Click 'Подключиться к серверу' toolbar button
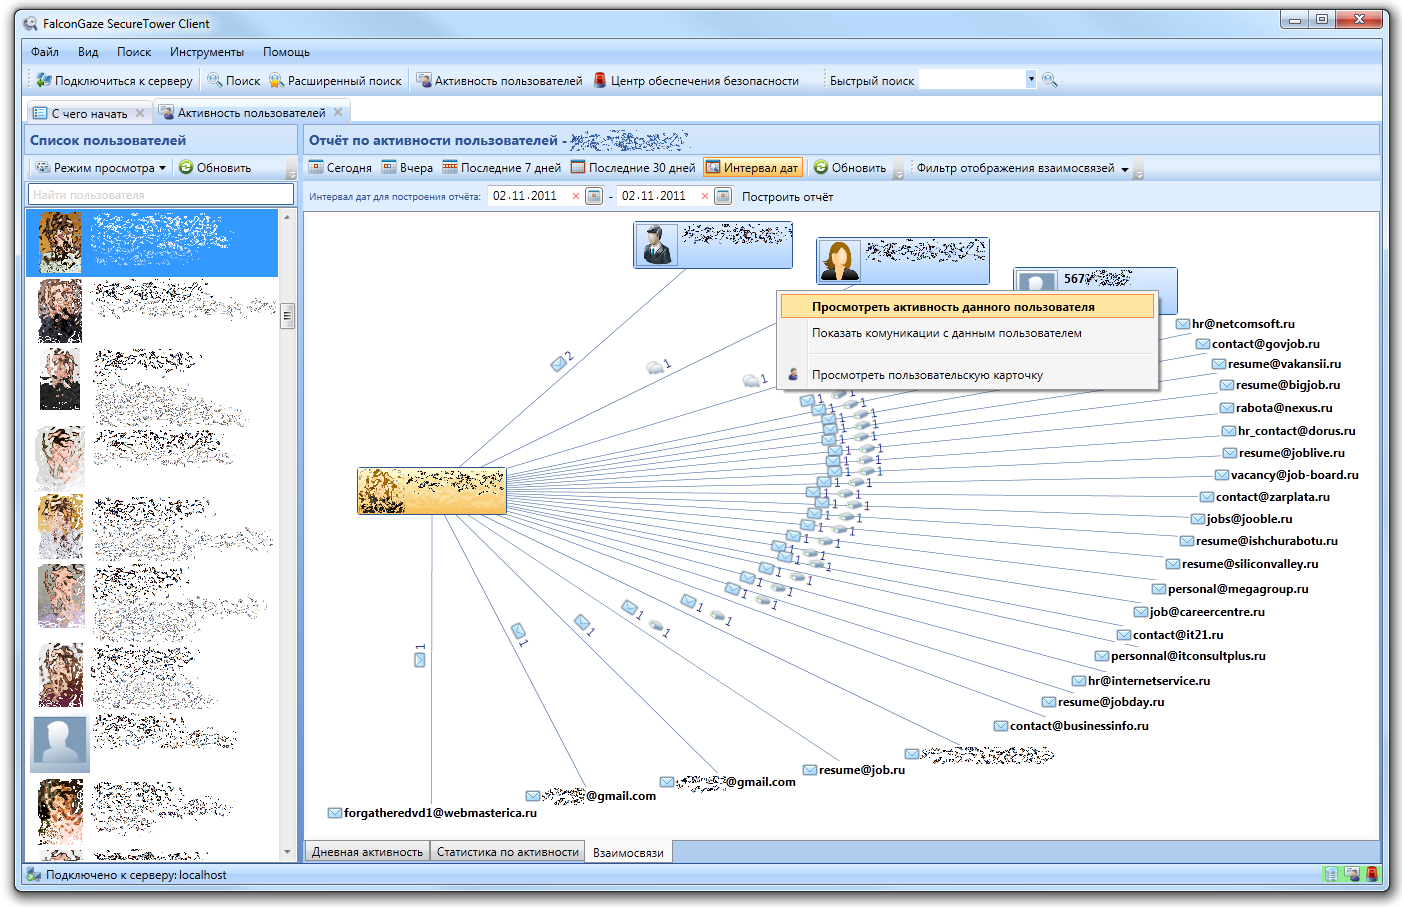 pos(114,81)
